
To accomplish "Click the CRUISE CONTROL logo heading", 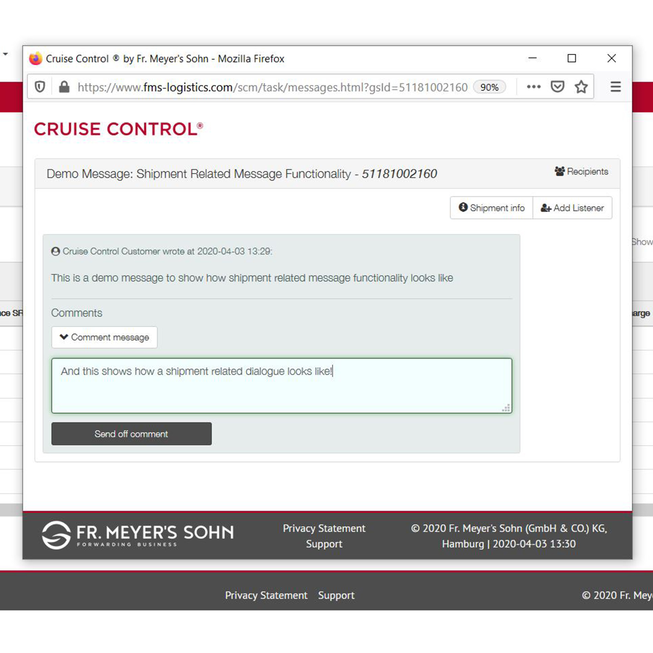I will [x=118, y=129].
